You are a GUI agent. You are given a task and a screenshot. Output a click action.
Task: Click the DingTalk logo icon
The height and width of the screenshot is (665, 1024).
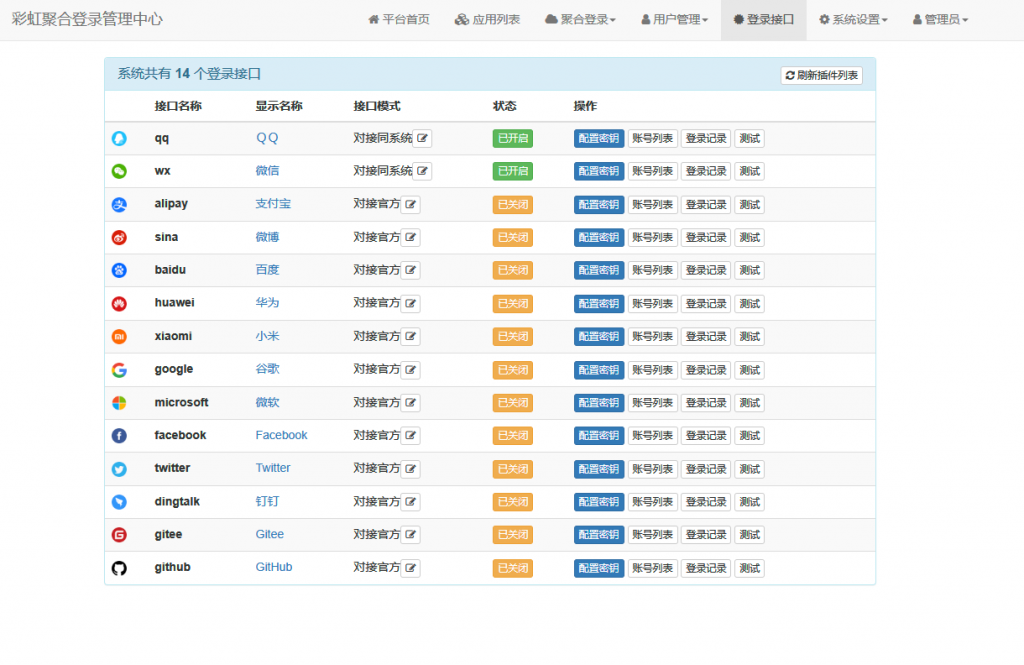(x=119, y=502)
